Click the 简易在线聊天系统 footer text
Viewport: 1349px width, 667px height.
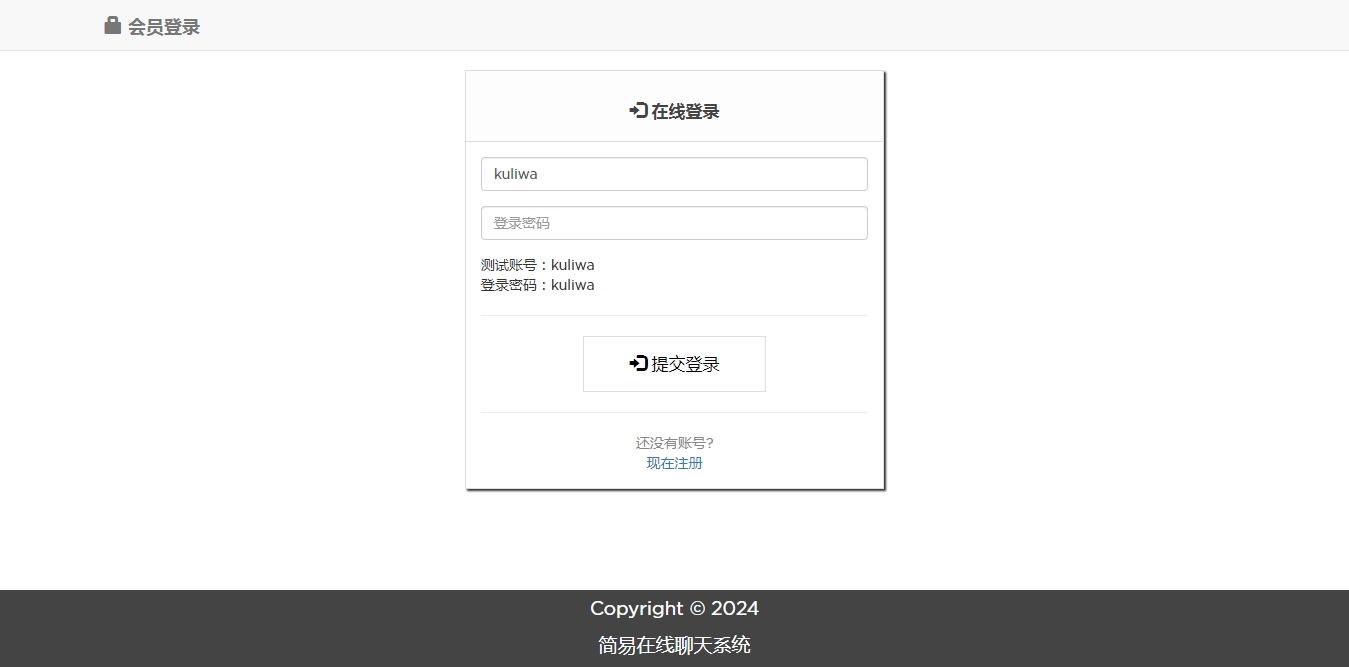click(x=674, y=646)
